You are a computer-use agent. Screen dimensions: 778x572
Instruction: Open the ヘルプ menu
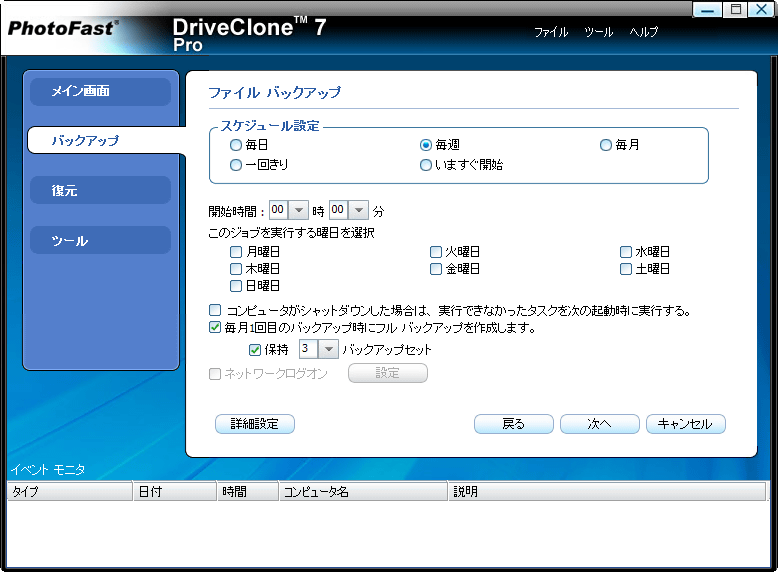tap(644, 32)
